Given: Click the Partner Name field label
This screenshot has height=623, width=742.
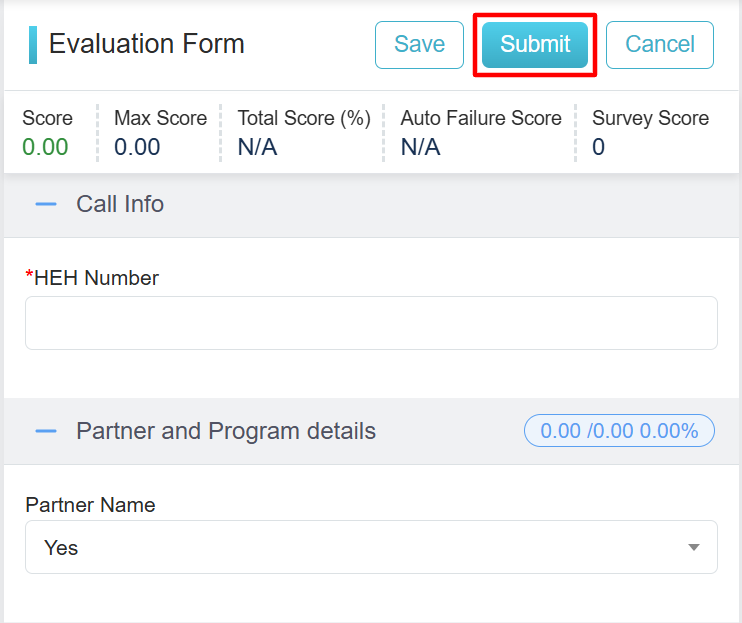Looking at the screenshot, I should coord(90,505).
